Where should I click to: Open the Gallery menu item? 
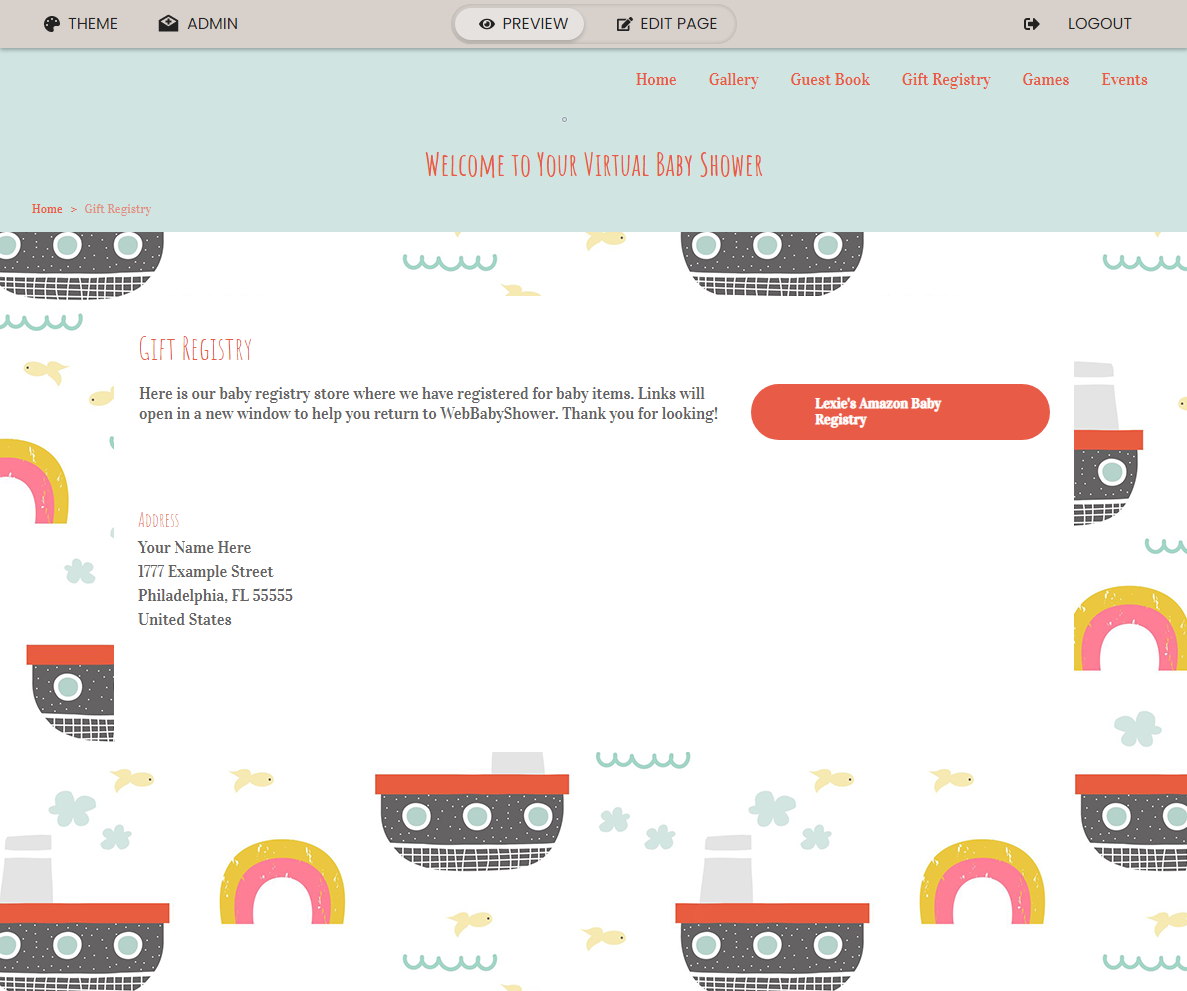734,79
